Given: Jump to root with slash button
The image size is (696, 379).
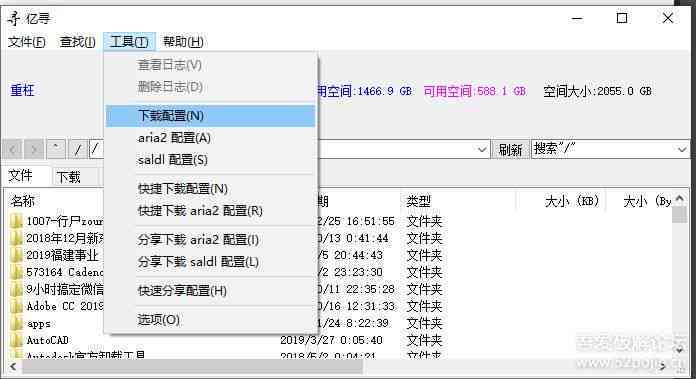Looking at the screenshot, I should 77,150.
